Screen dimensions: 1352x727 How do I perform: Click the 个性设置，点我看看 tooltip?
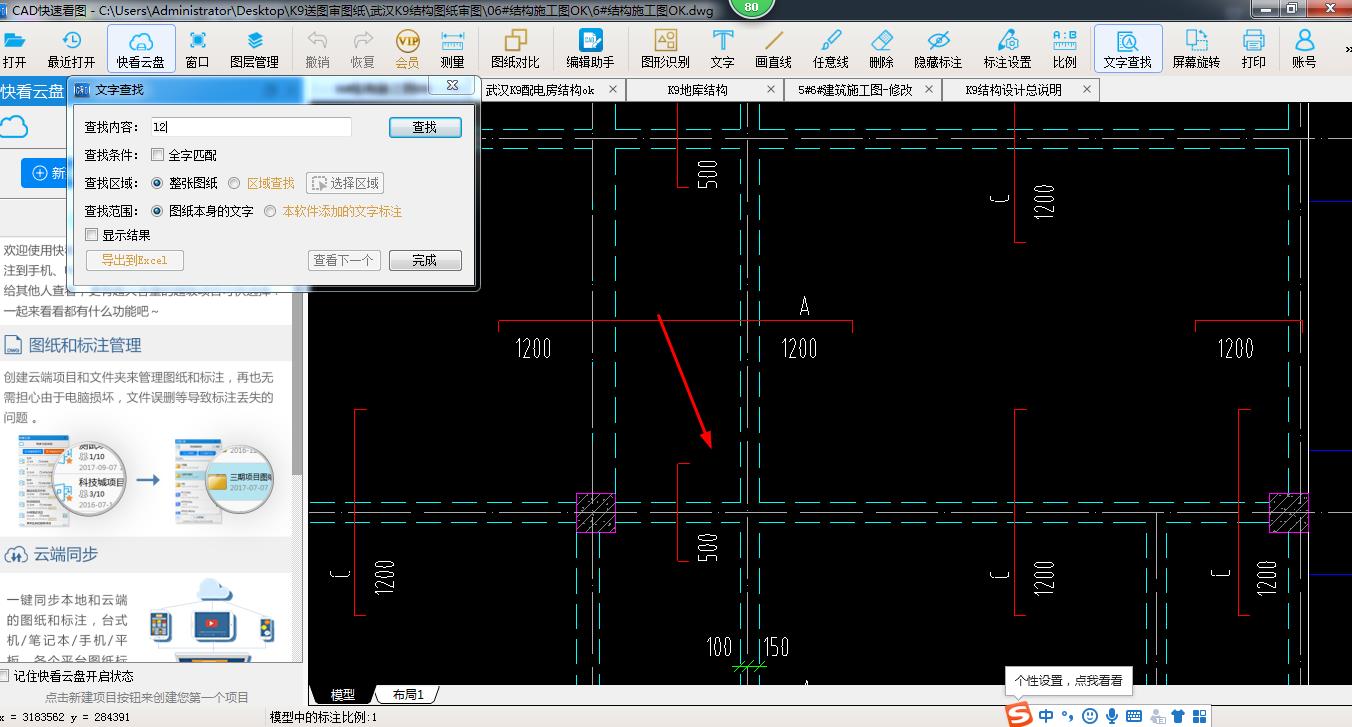[1068, 680]
